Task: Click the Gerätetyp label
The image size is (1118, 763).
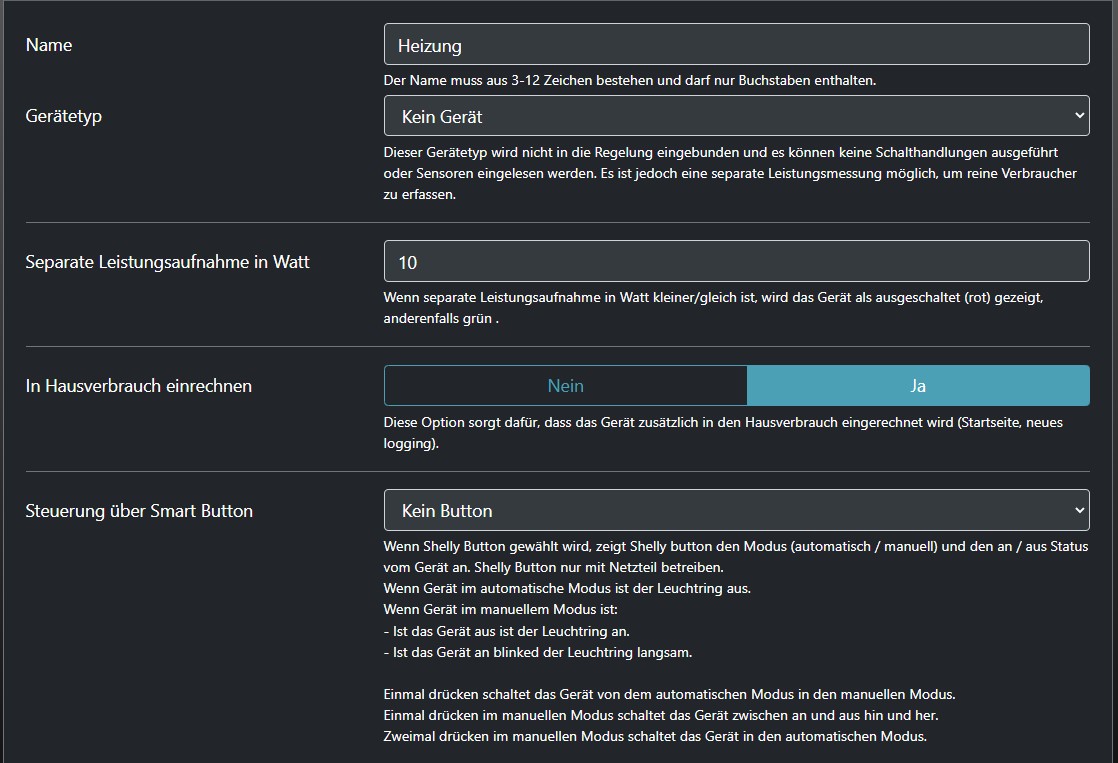Action: pyautogui.click(x=64, y=116)
